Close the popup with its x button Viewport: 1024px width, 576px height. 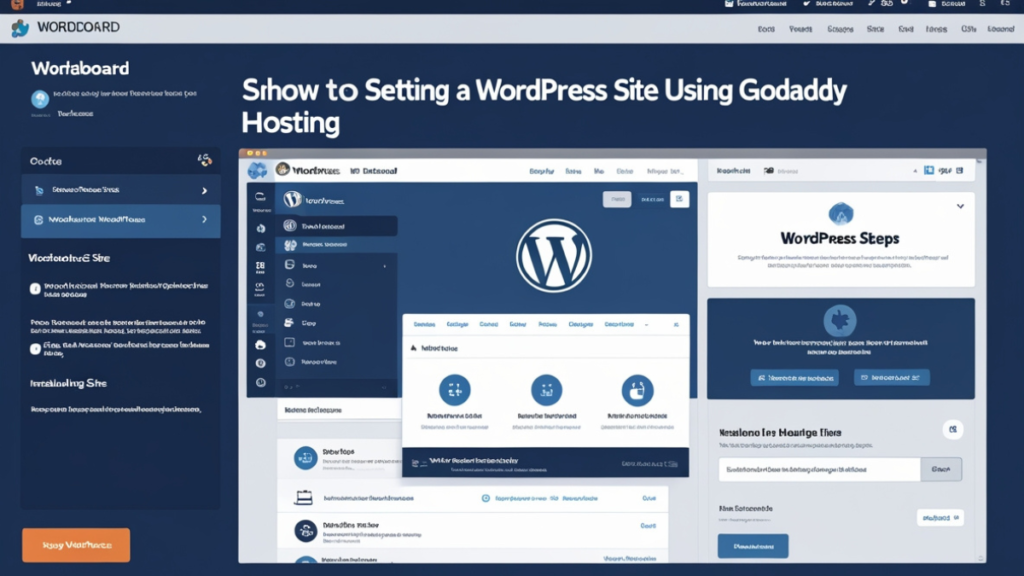pyautogui.click(x=676, y=325)
